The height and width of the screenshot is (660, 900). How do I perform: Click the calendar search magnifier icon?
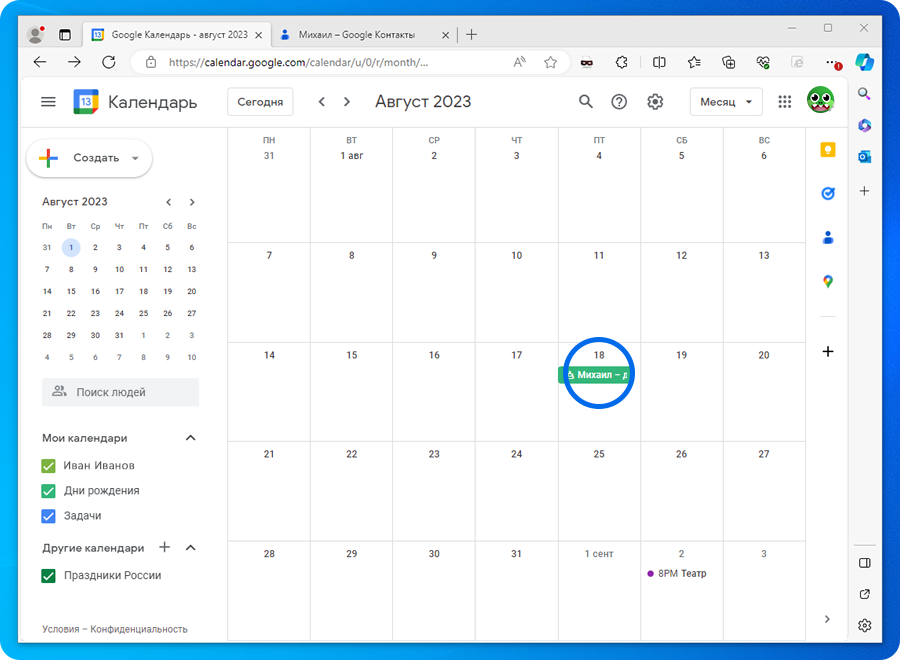point(586,102)
